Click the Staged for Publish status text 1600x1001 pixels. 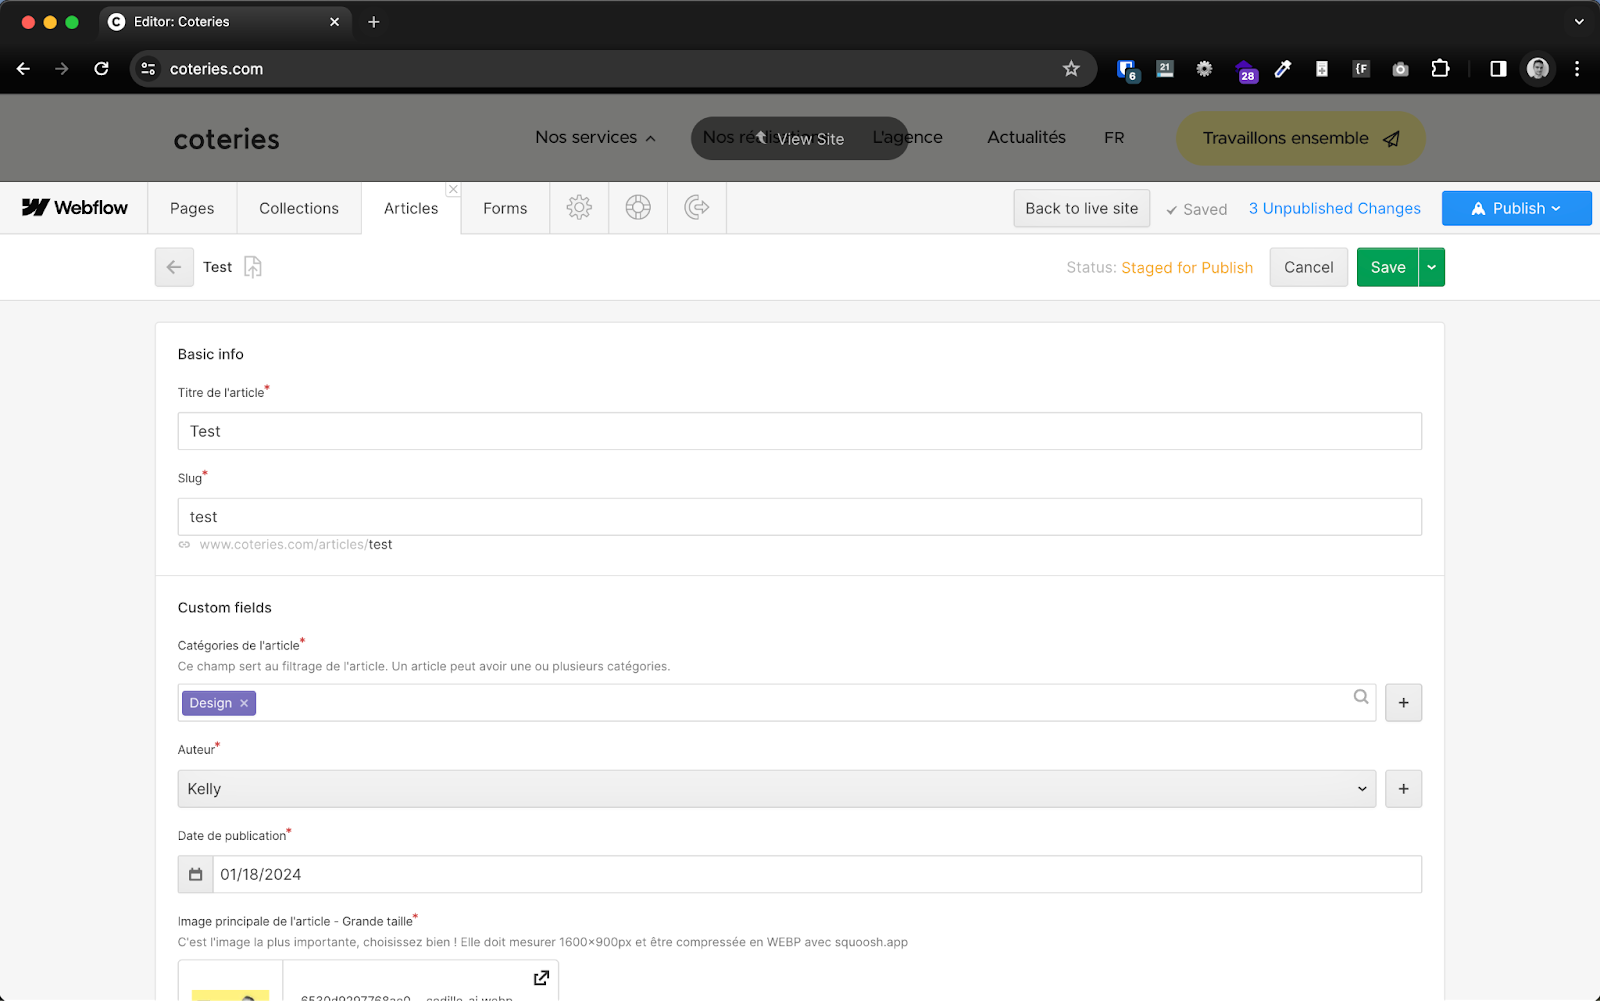1187,267
